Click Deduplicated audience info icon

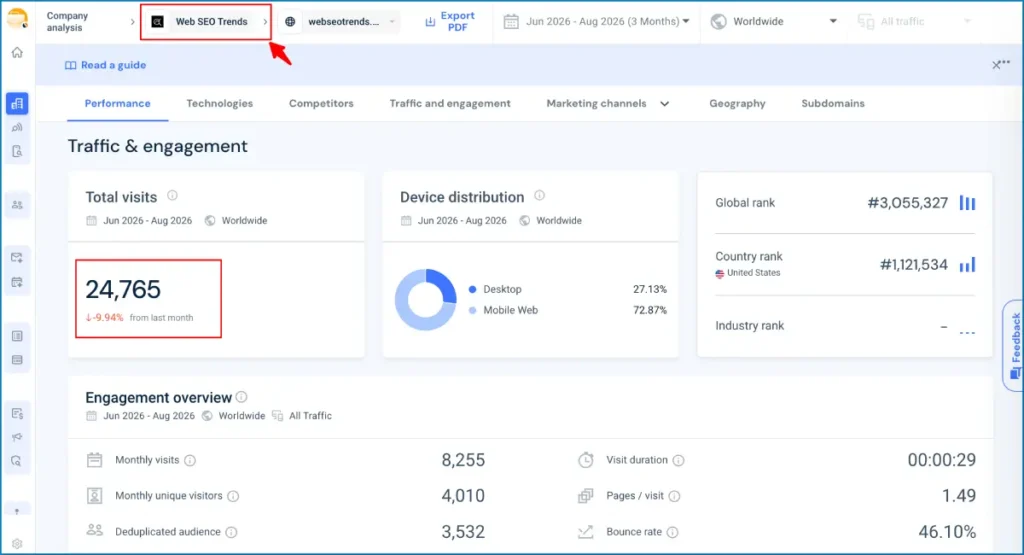tap(231, 532)
